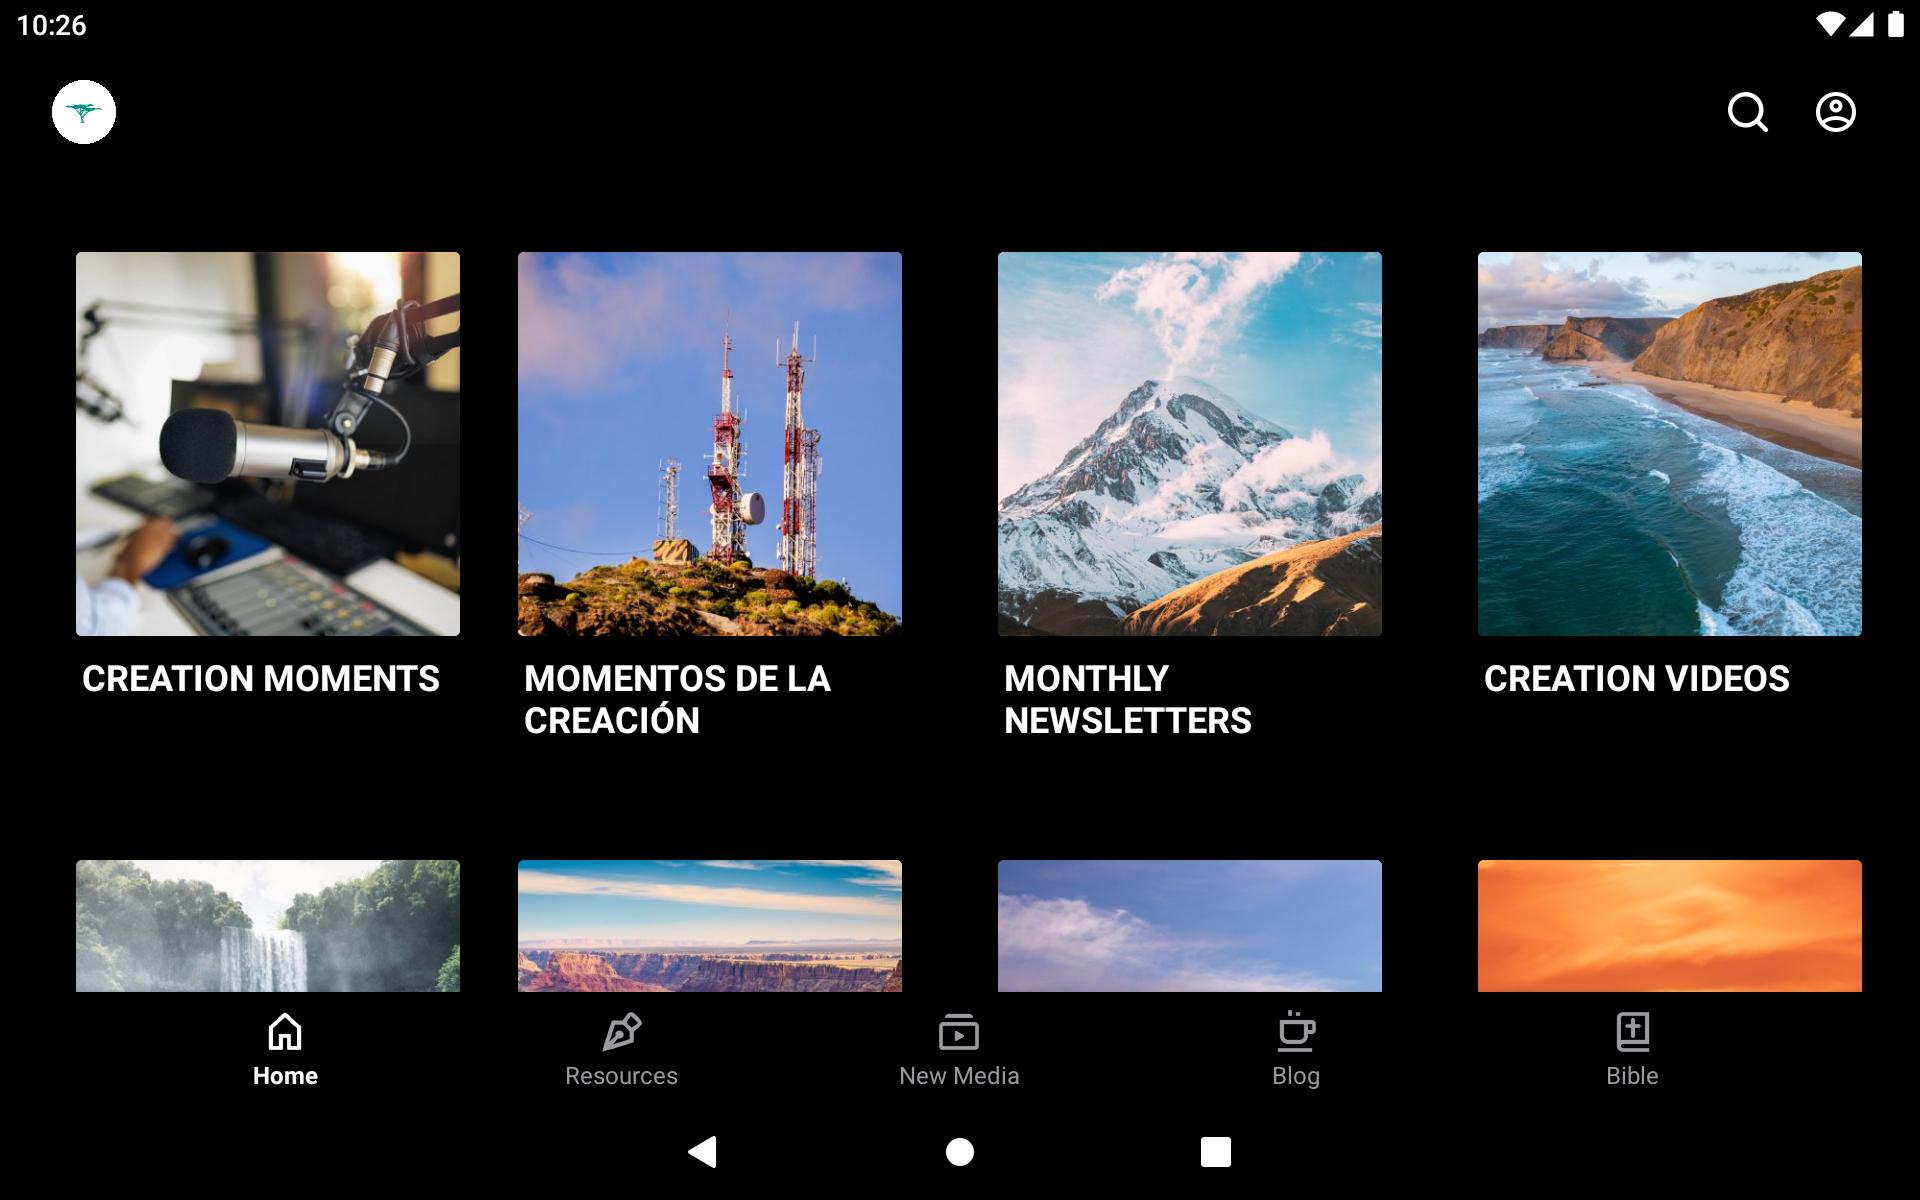
Task: Switch to the New Media tab label
Action: (x=958, y=1076)
